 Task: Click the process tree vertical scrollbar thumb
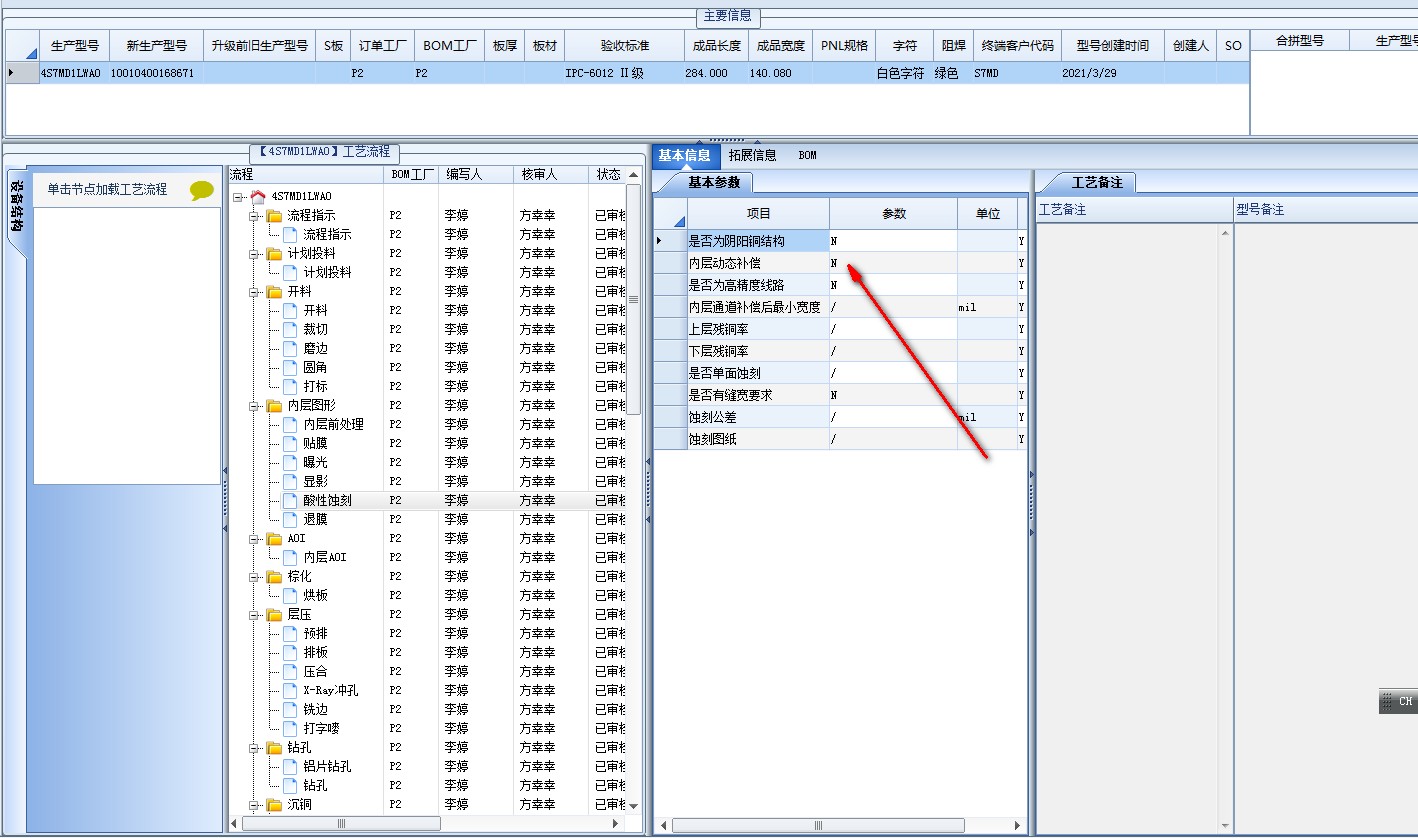click(x=633, y=299)
